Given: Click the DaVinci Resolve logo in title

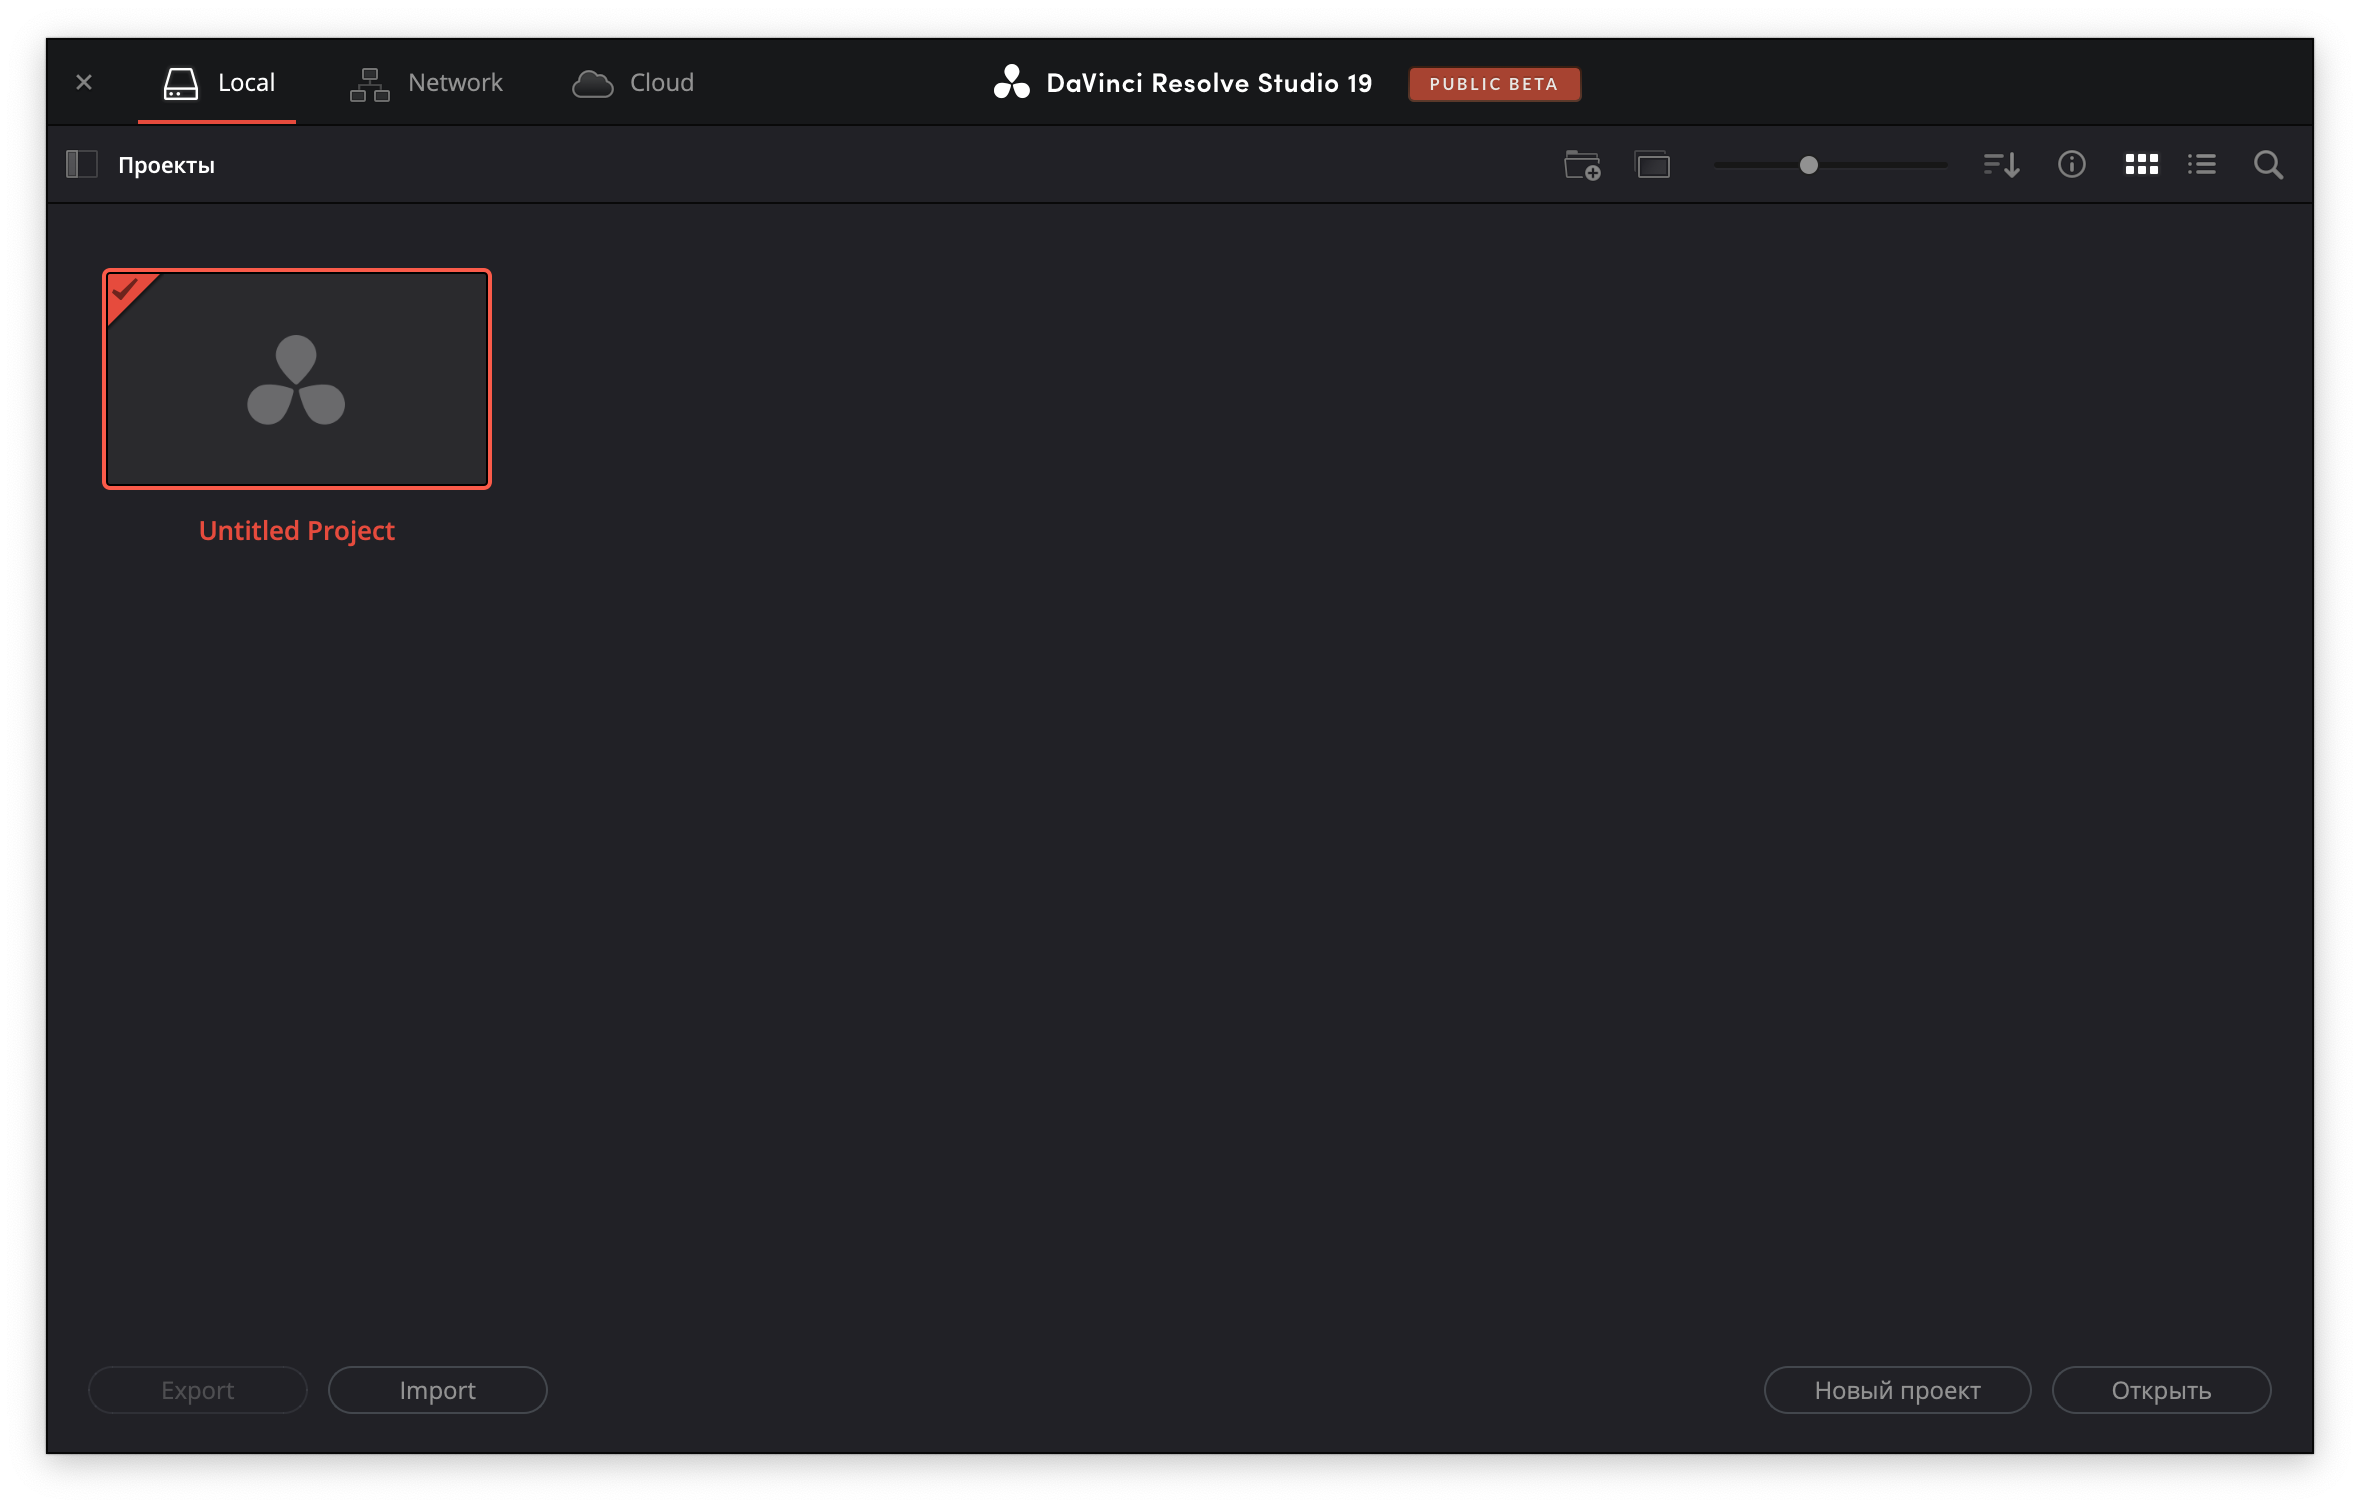Looking at the screenshot, I should pos(1011,83).
